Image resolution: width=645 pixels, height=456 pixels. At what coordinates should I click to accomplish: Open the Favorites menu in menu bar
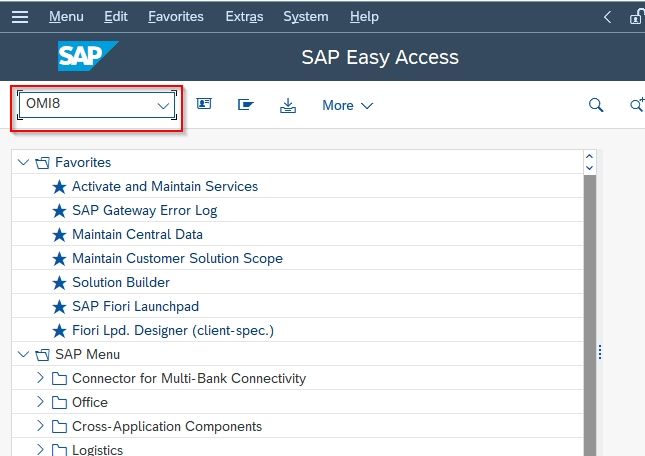point(176,16)
